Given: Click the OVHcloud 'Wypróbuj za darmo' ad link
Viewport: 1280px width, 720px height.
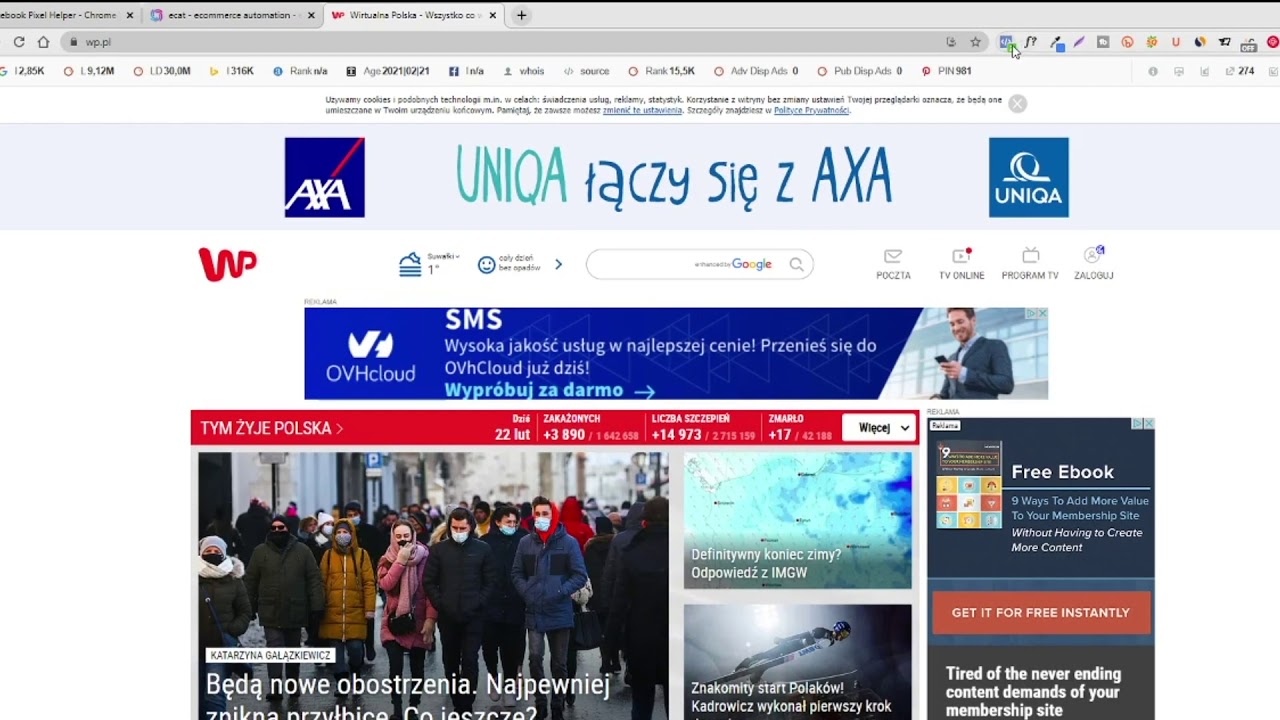Looking at the screenshot, I should [550, 390].
